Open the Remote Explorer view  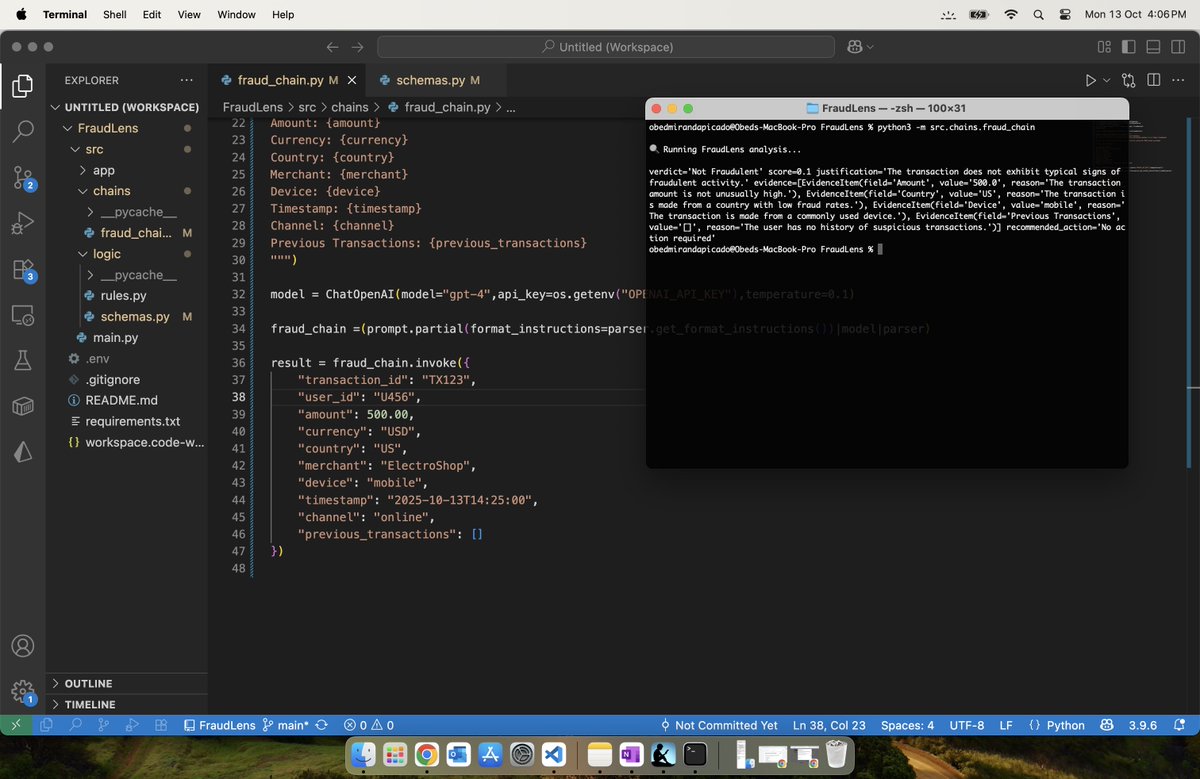[22, 315]
